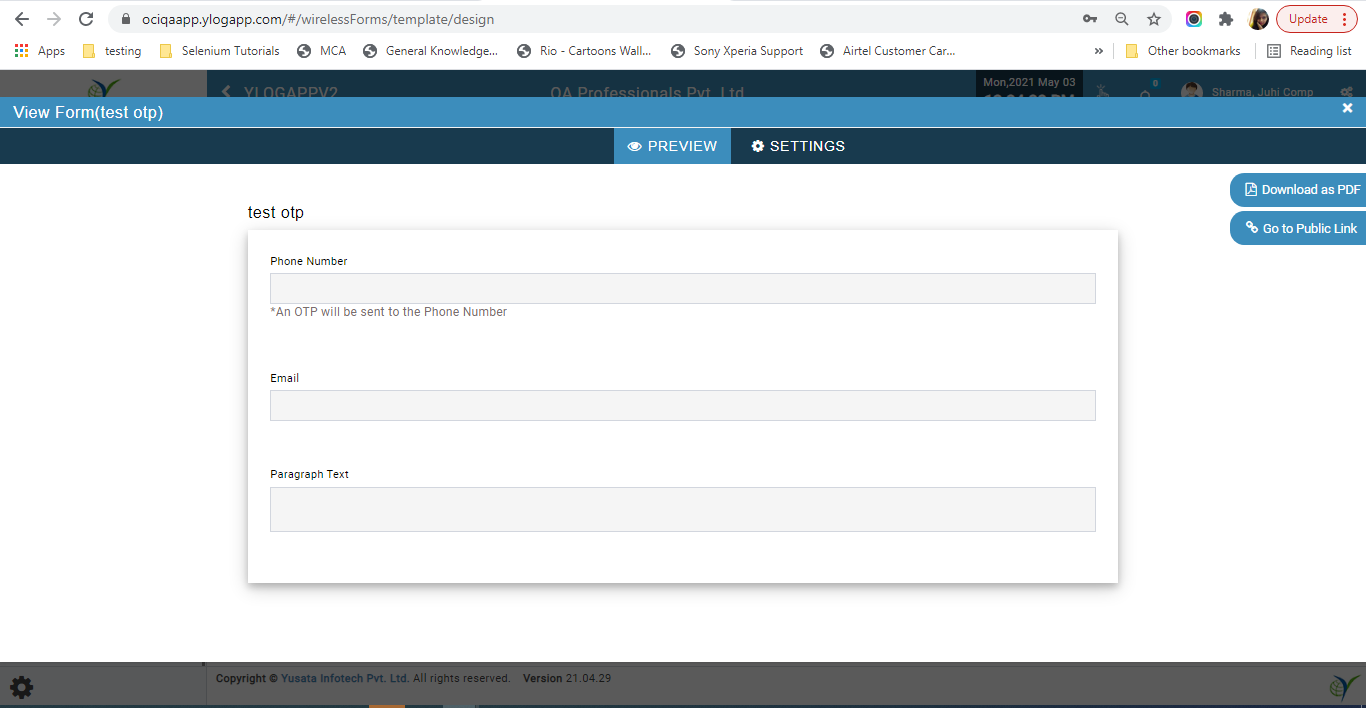Screen dimensions: 1366x708
Task: Open the testing bookmarks folder
Action: pyautogui.click(x=112, y=51)
